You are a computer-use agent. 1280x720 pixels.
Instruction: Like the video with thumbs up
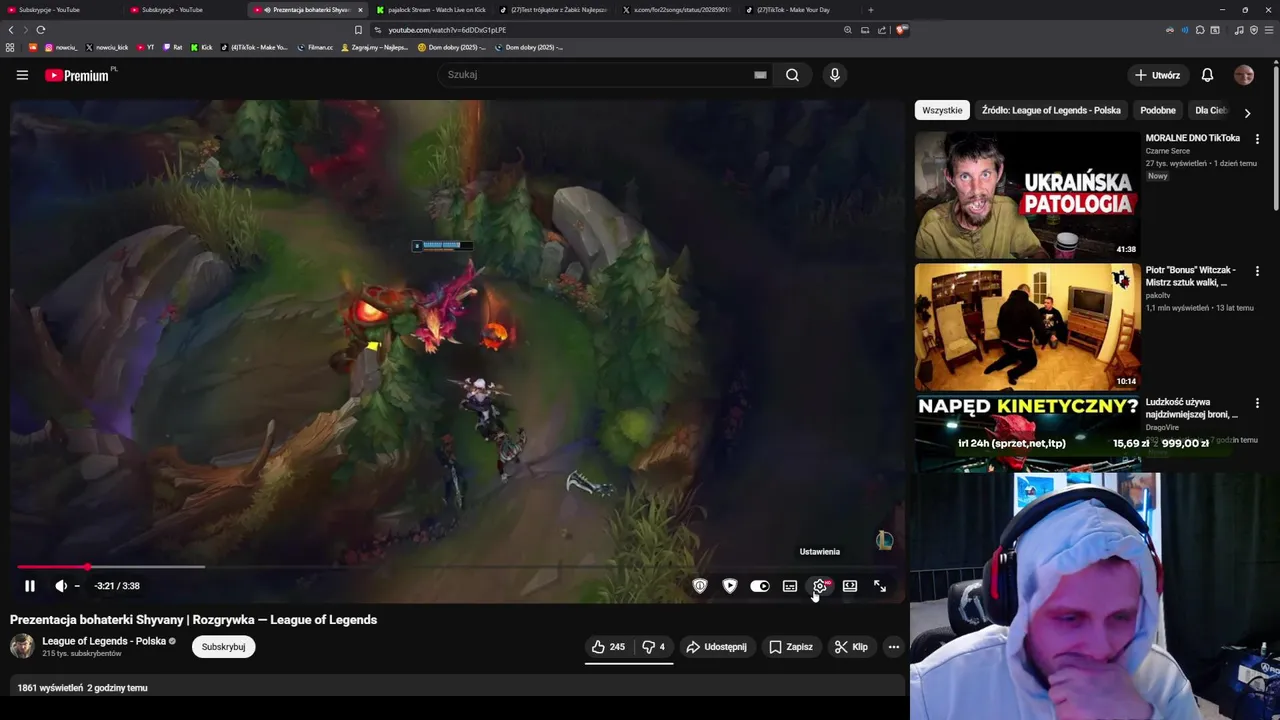tap(609, 647)
